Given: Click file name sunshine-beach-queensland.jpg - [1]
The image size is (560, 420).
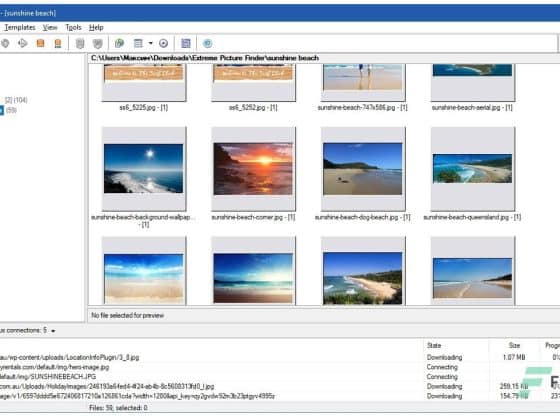Looking at the screenshot, I should [472, 217].
